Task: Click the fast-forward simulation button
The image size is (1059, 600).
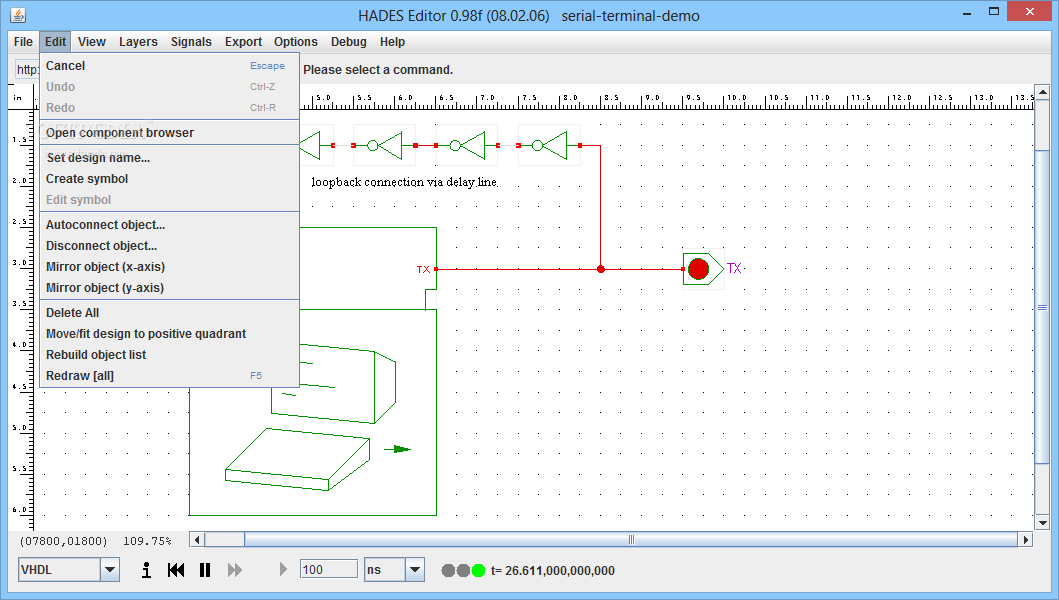Action: pos(234,570)
